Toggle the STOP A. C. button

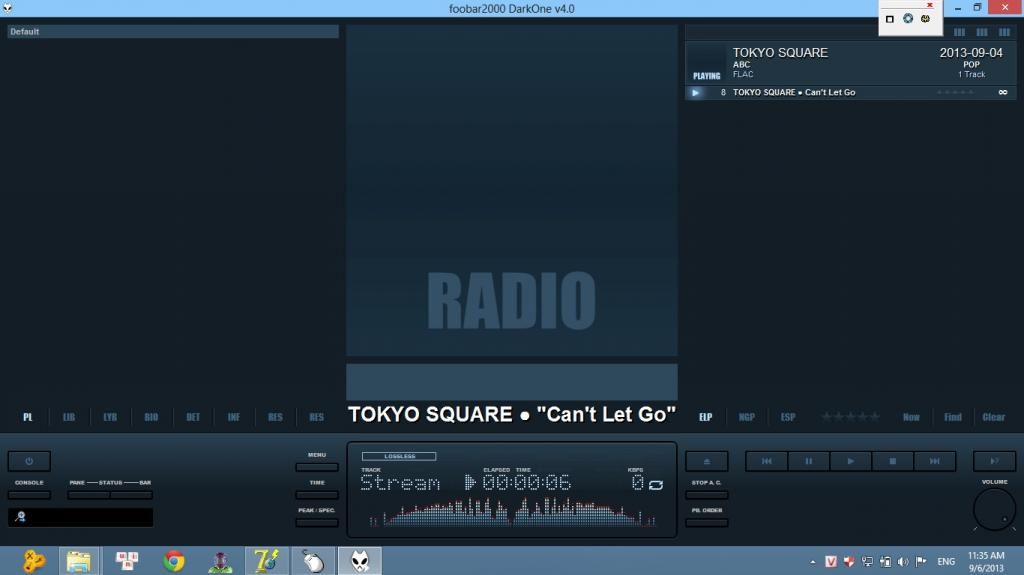(x=707, y=495)
